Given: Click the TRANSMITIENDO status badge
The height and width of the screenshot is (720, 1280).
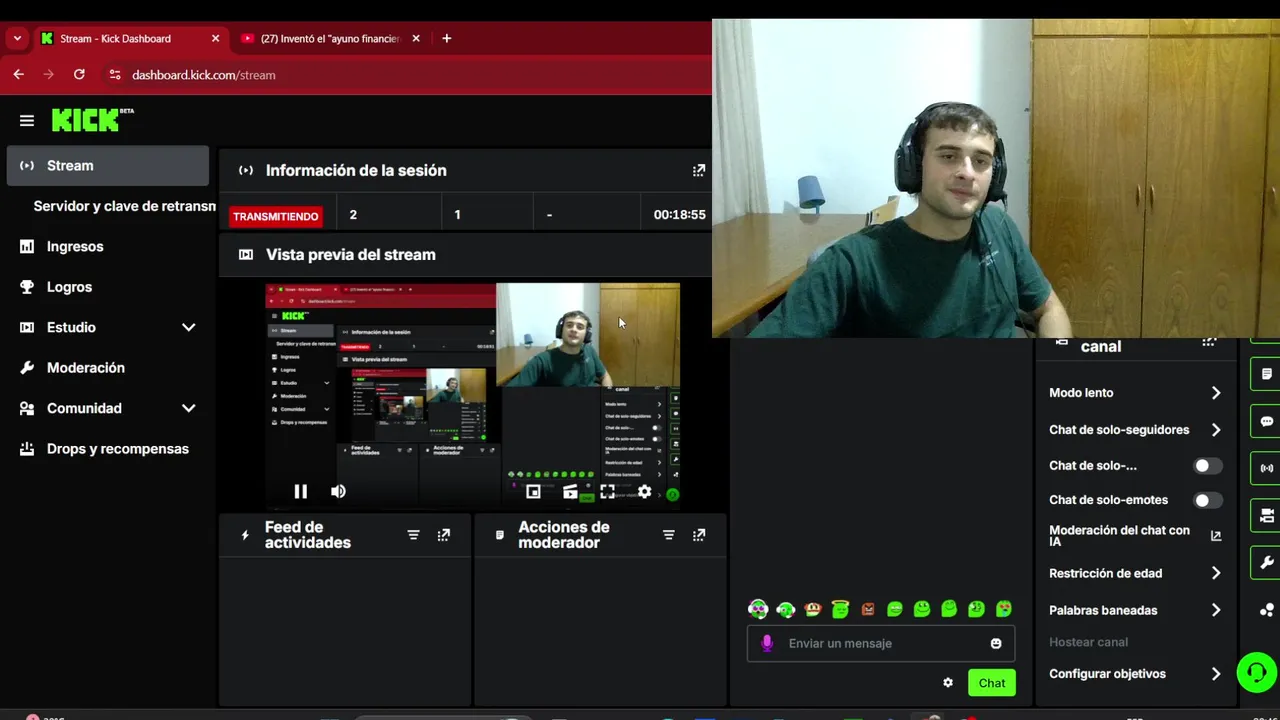Looking at the screenshot, I should pos(276,216).
